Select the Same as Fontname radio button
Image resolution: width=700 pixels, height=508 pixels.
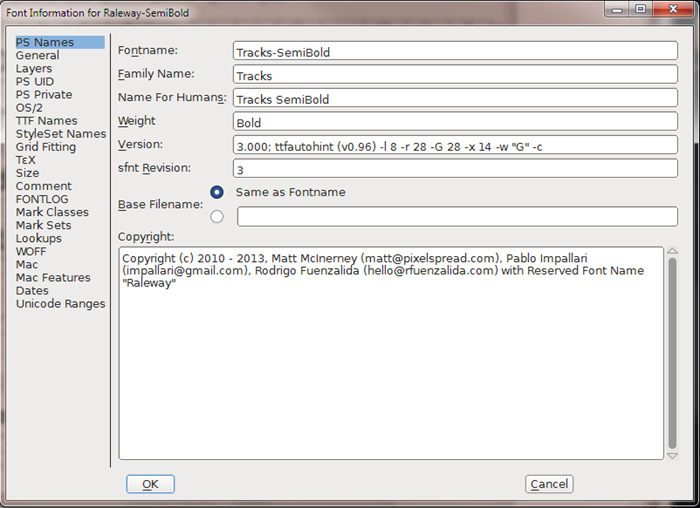(x=217, y=192)
